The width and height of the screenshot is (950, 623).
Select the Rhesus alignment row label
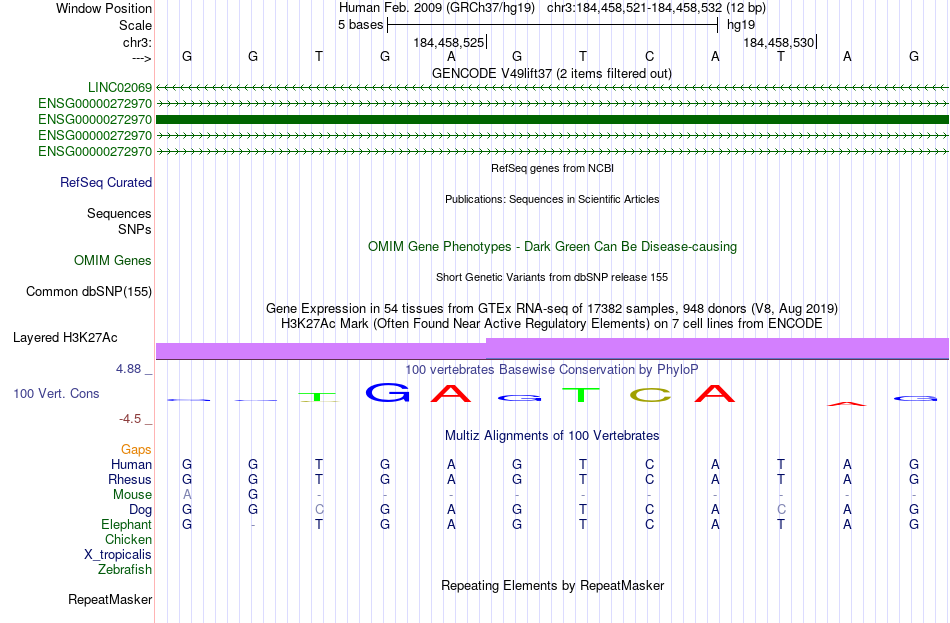coord(130,479)
